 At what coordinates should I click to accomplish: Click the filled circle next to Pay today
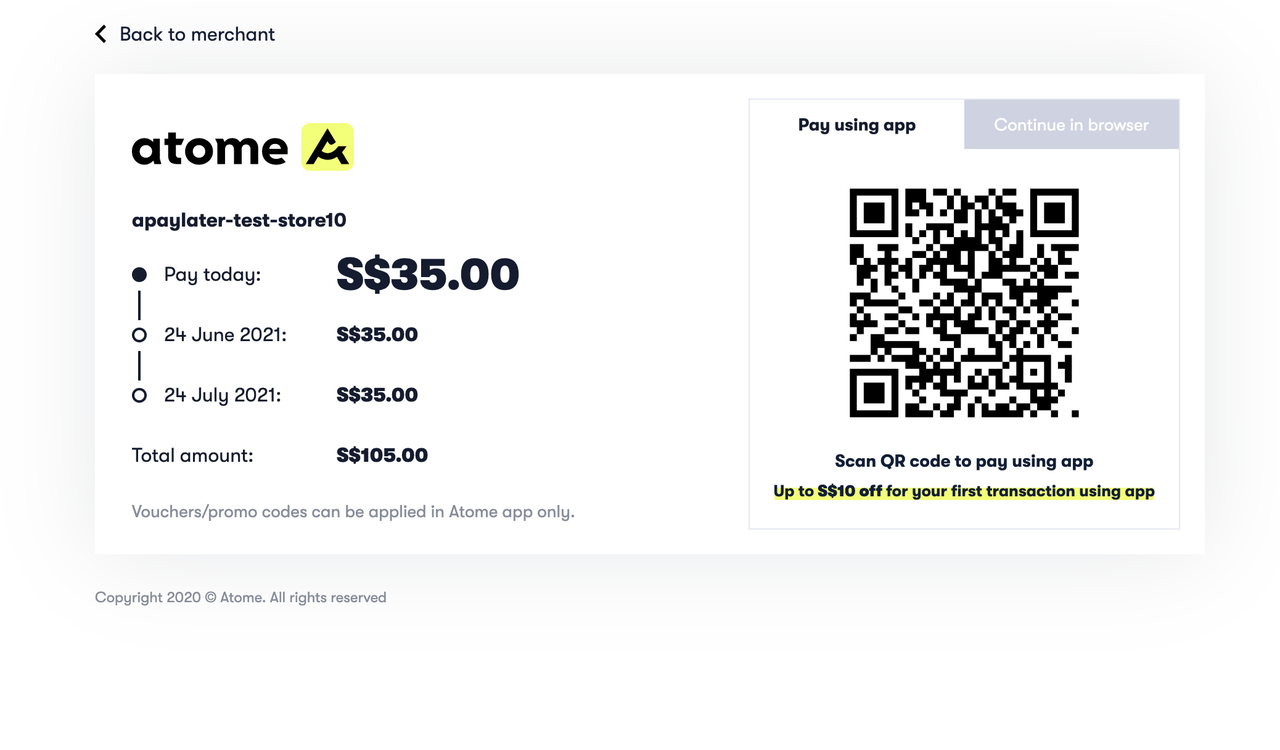[139, 273]
